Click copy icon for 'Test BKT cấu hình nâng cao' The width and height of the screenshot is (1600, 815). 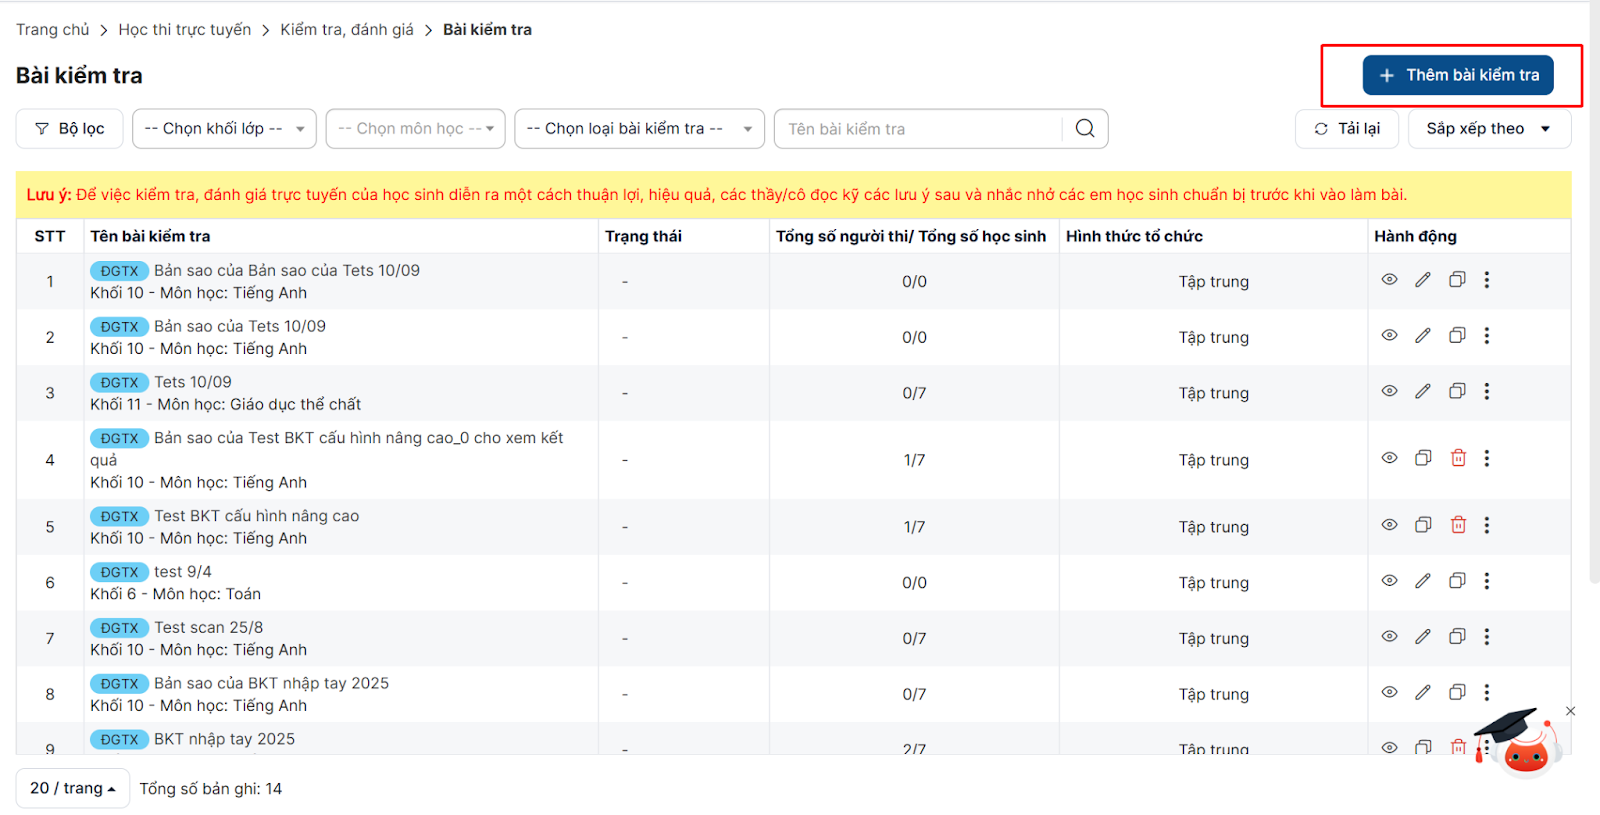click(x=1423, y=525)
